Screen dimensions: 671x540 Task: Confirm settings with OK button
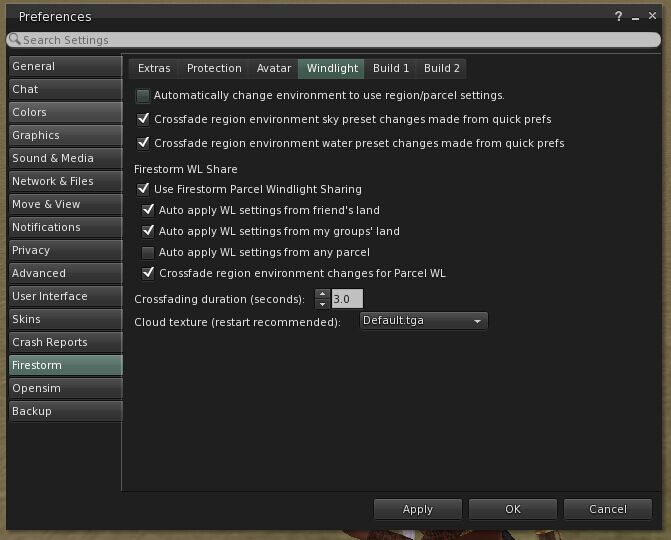coord(513,509)
